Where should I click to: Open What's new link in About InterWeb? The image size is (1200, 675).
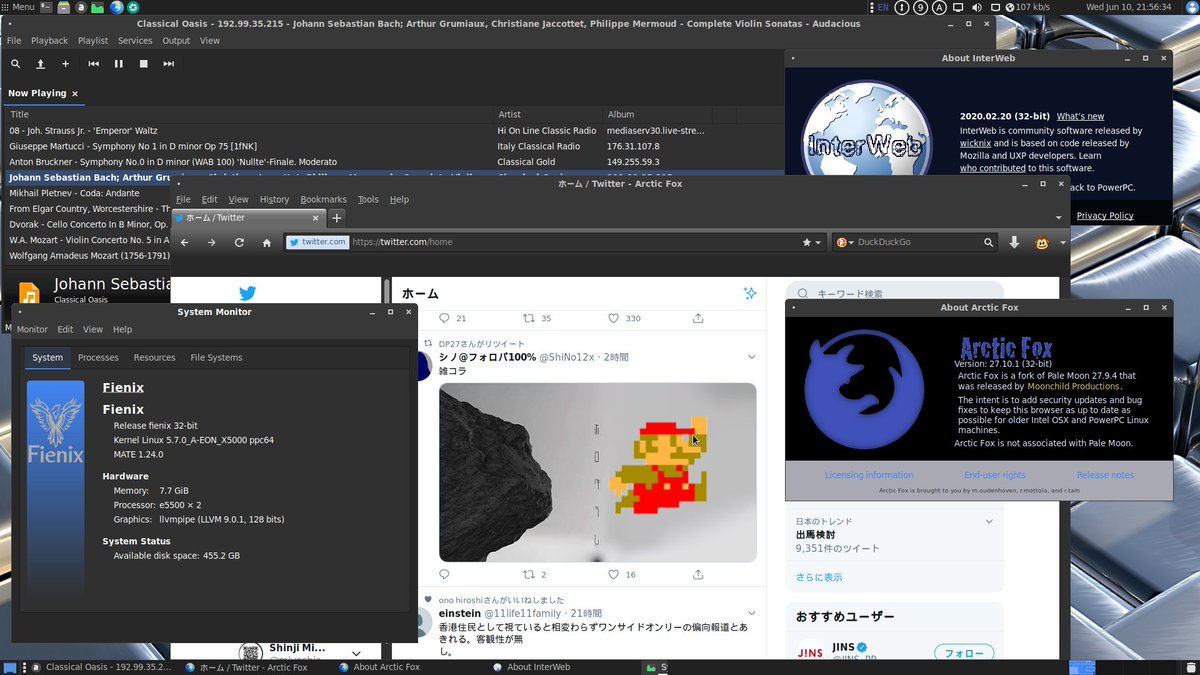(1080, 116)
